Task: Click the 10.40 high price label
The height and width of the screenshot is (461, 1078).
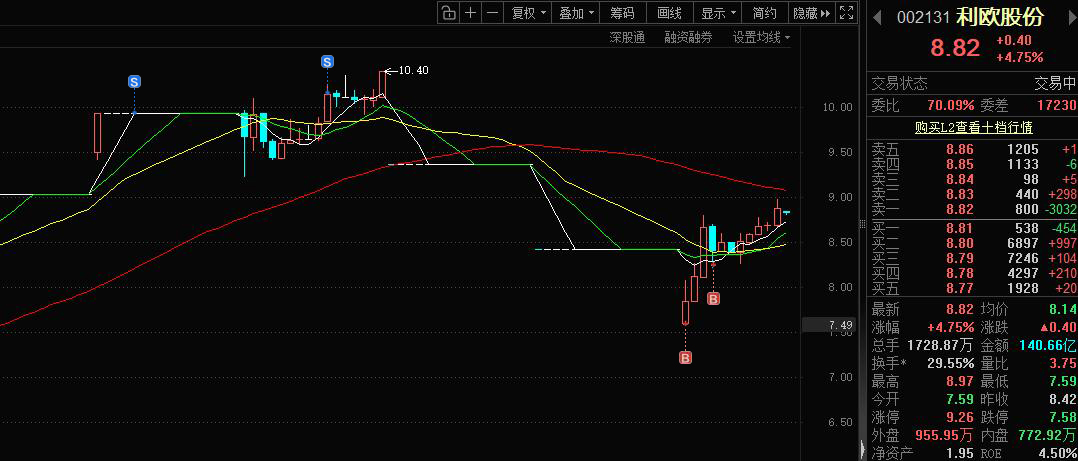Action: pyautogui.click(x=413, y=70)
